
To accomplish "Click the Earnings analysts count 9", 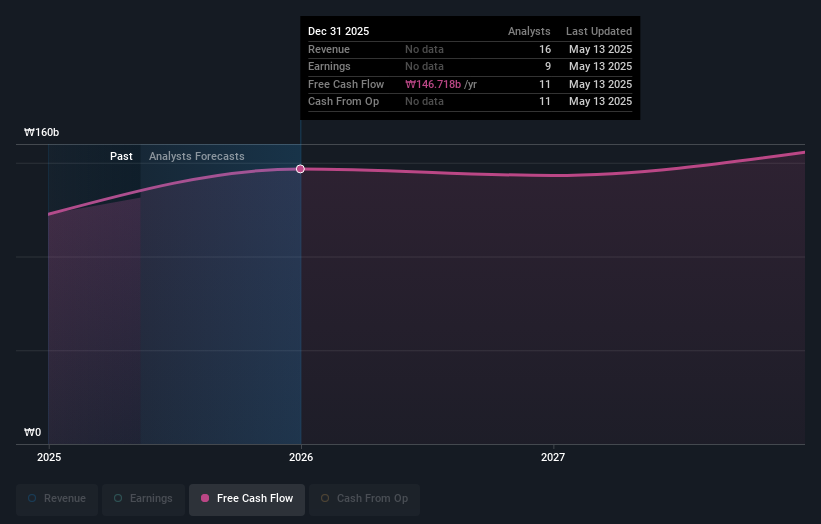I will point(548,66).
